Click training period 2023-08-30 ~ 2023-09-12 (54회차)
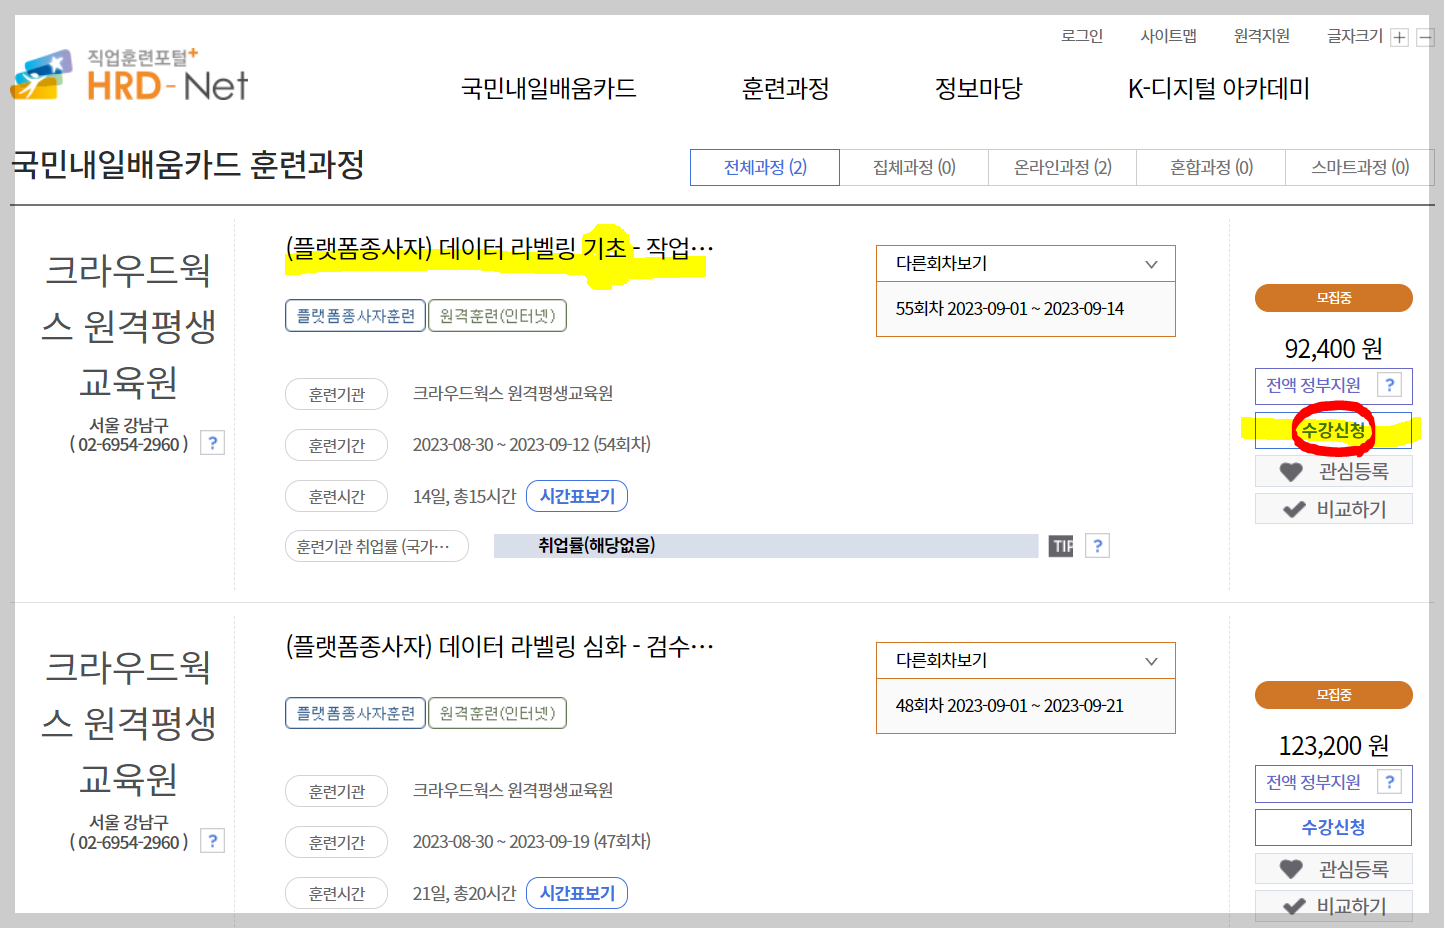This screenshot has height=928, width=1444. click(532, 444)
